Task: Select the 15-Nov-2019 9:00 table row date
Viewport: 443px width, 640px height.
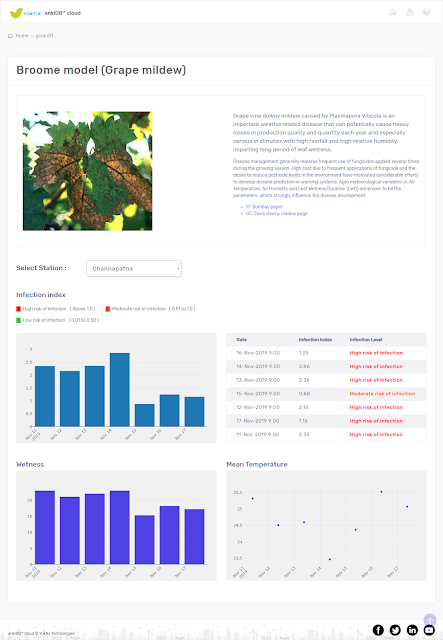Action: point(258,394)
